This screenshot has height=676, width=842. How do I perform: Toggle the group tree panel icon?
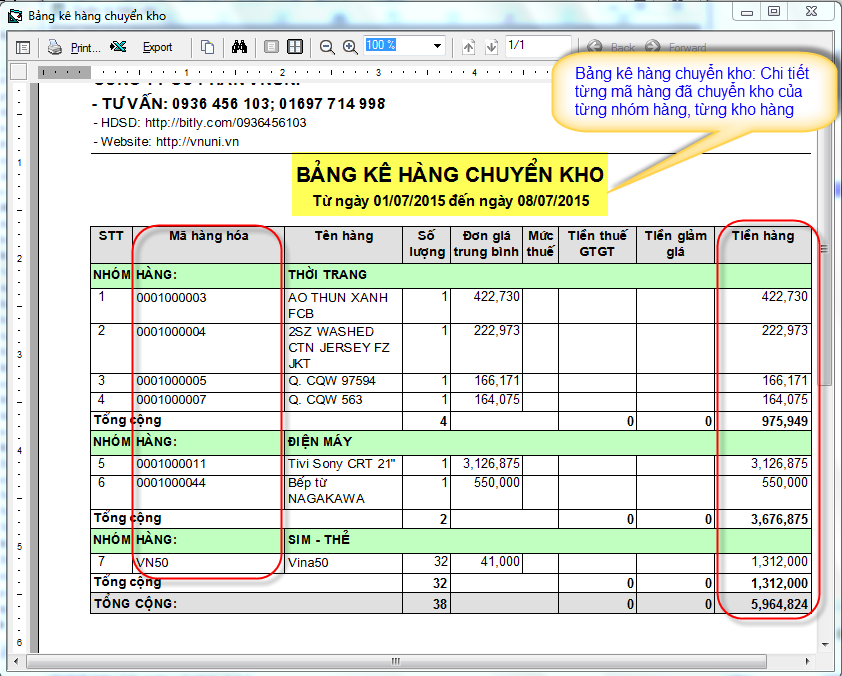coord(22,47)
